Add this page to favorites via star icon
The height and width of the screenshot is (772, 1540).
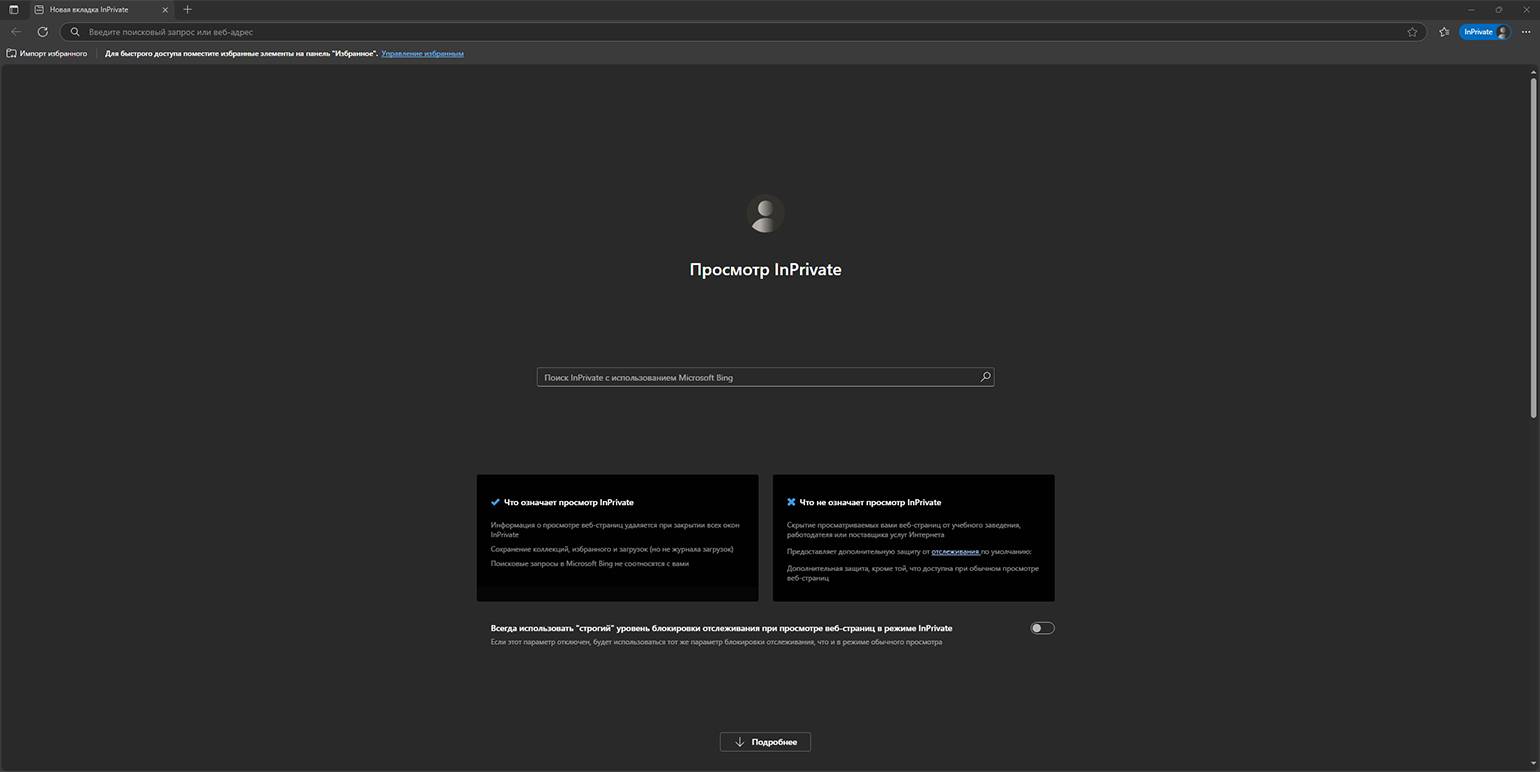point(1412,32)
